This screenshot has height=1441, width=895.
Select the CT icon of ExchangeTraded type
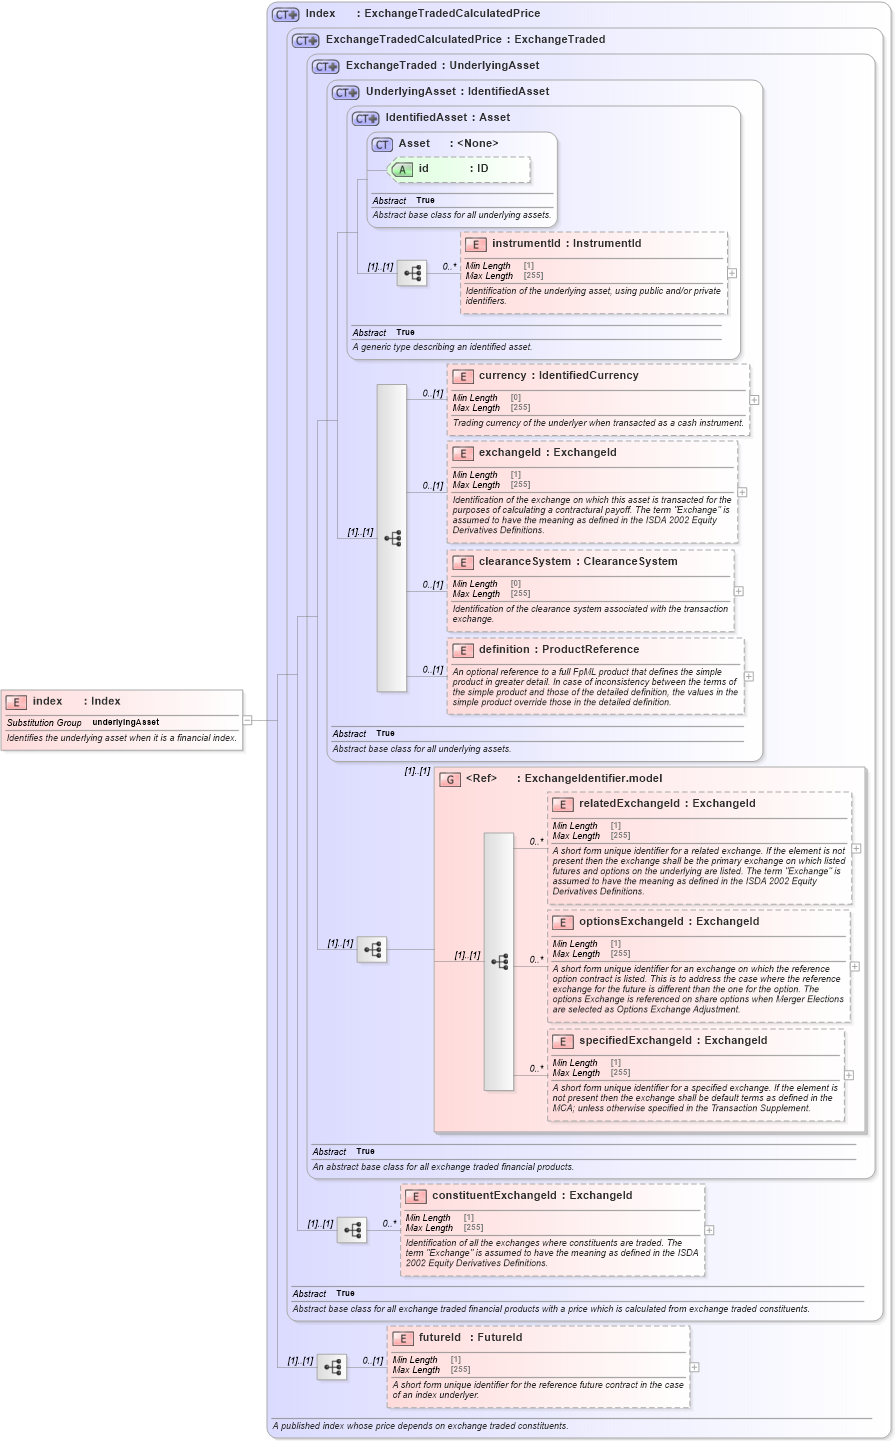pos(323,65)
